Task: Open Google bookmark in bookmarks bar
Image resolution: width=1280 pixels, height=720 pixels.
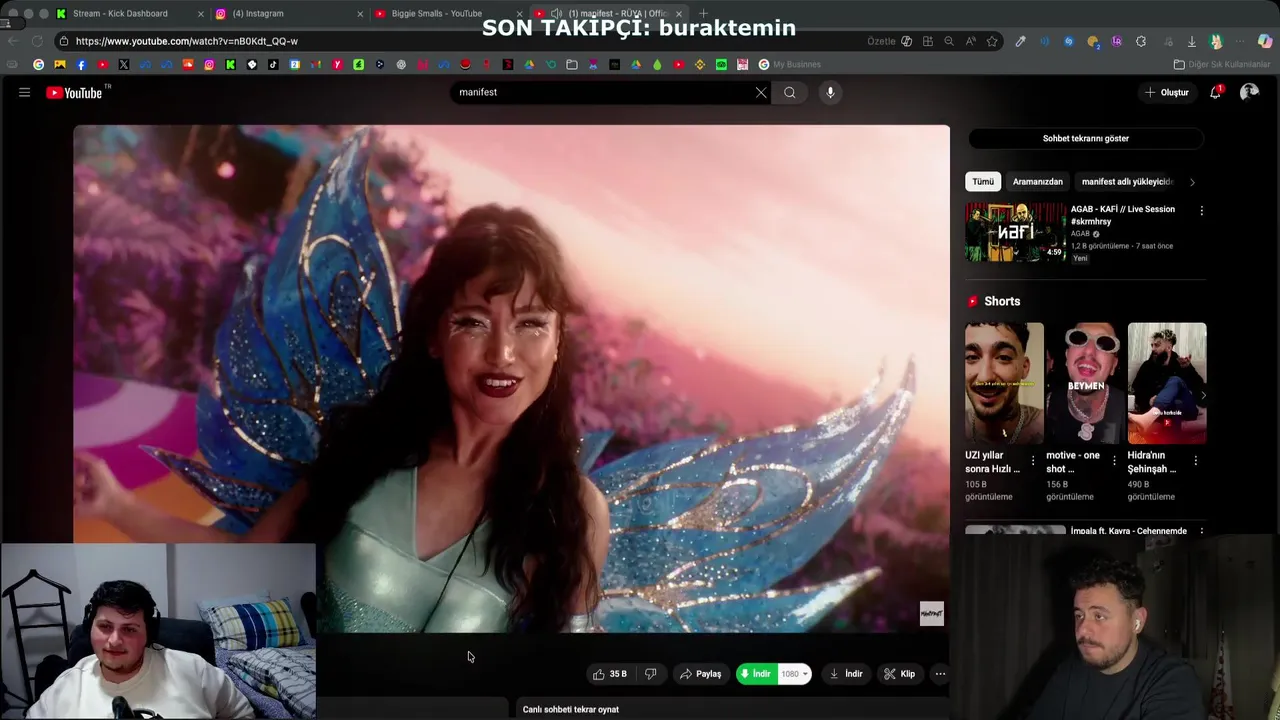Action: tap(38, 64)
